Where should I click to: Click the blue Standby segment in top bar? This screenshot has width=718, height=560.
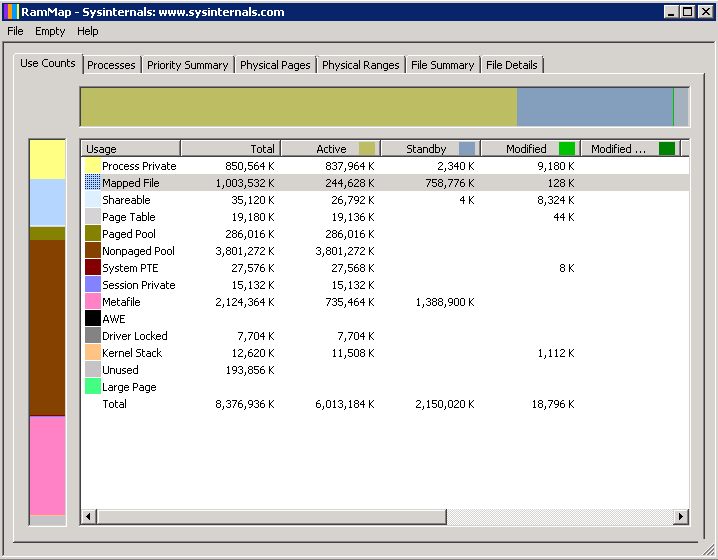tap(595, 107)
